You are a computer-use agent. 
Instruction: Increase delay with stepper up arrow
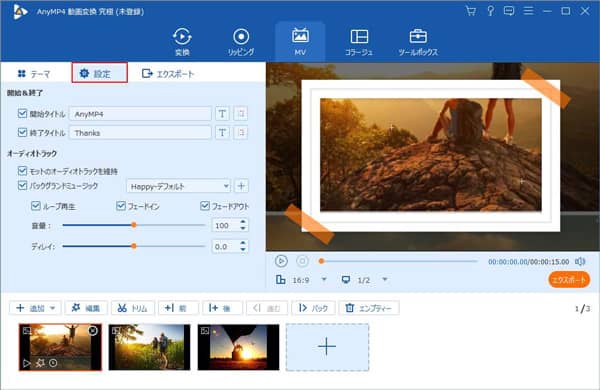click(x=243, y=243)
